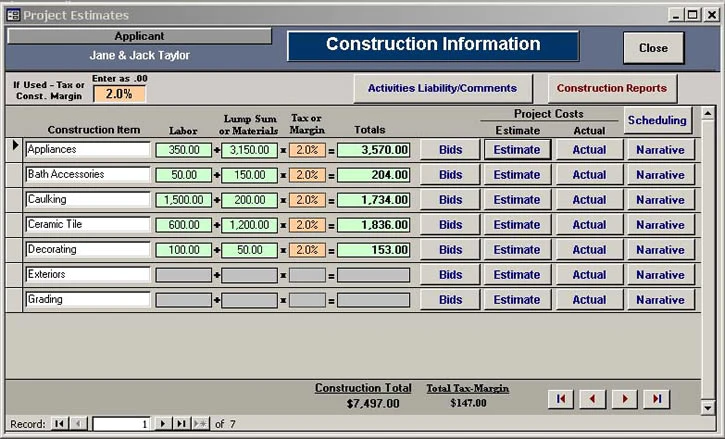Select the Appliances row record selector
Viewport: 725px width, 439px height.
14,149
